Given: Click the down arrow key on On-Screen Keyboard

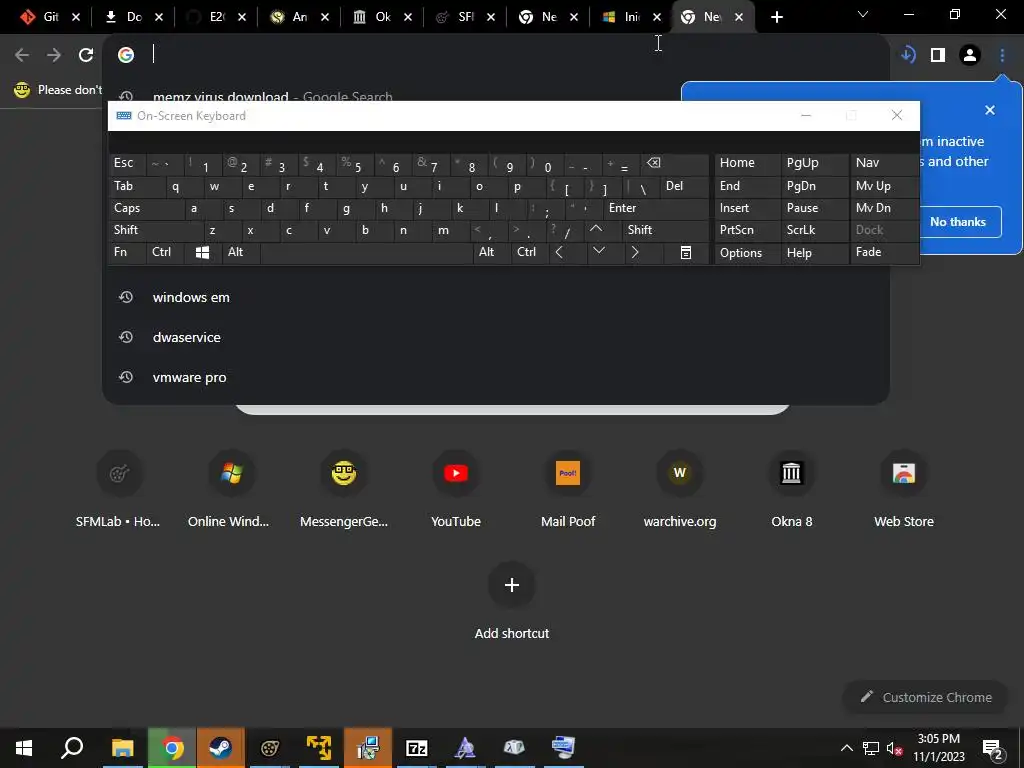Looking at the screenshot, I should [x=599, y=251].
